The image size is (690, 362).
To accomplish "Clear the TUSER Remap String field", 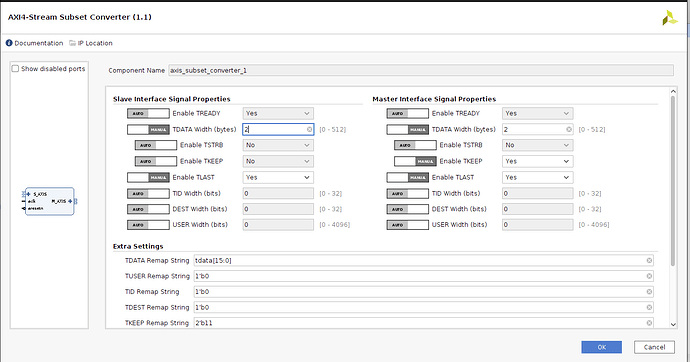I will (649, 276).
